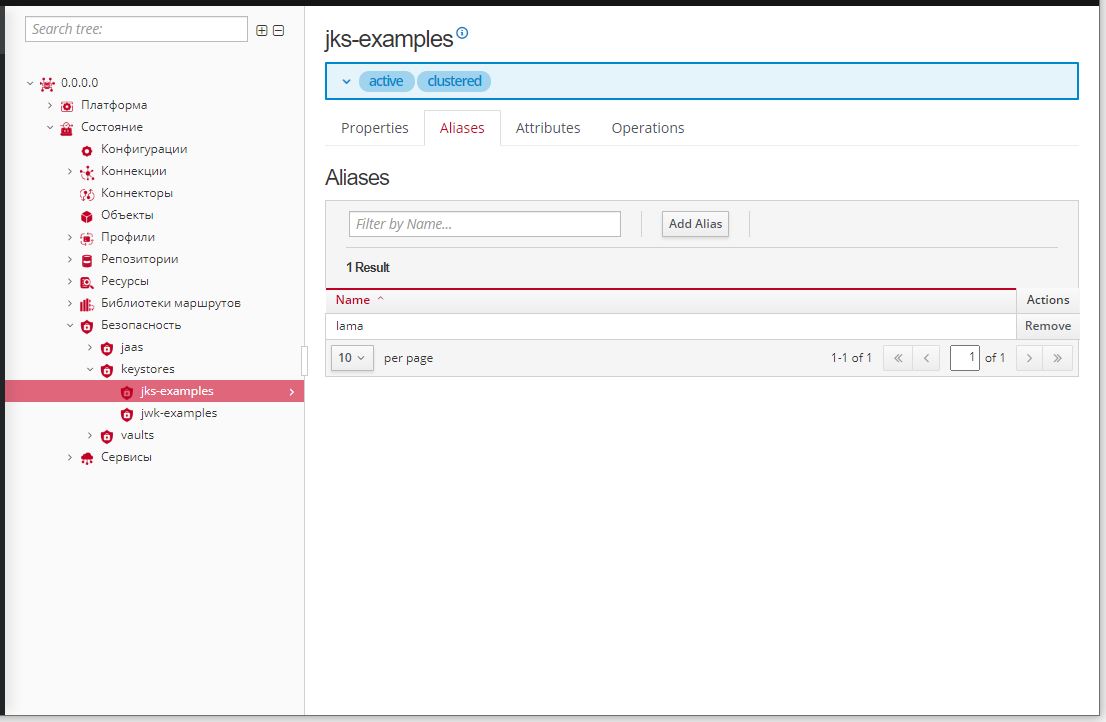Image resolution: width=1106 pixels, height=722 pixels.
Task: Click the Конфигурации gear icon in the tree
Action: tap(87, 150)
